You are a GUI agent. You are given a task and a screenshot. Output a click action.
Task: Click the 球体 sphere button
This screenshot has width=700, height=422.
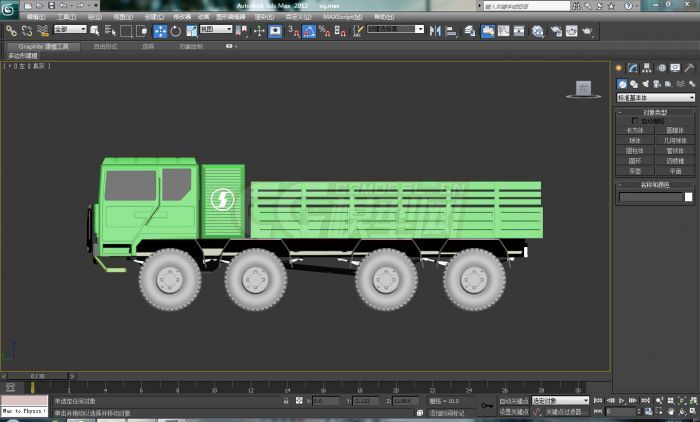tap(635, 141)
